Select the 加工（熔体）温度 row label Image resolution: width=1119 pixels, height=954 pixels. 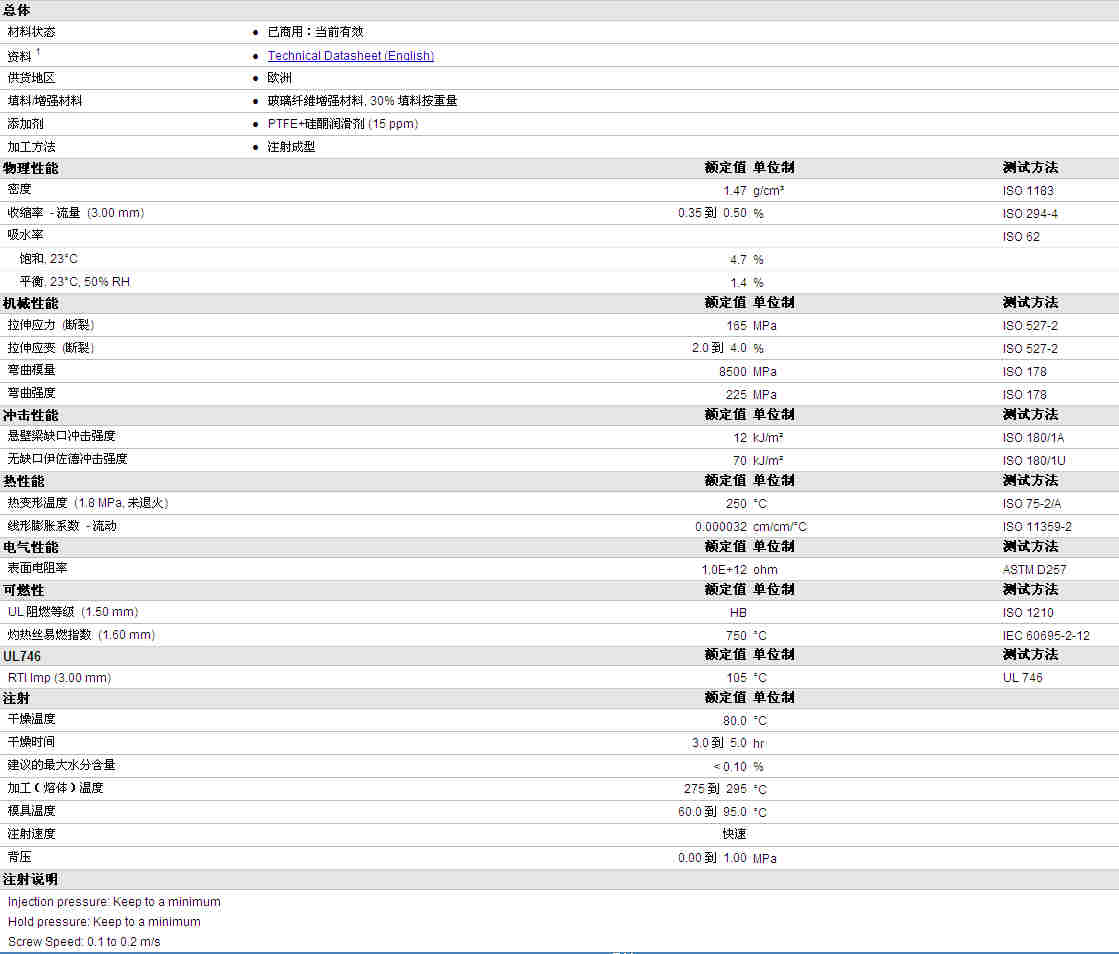tap(56, 788)
